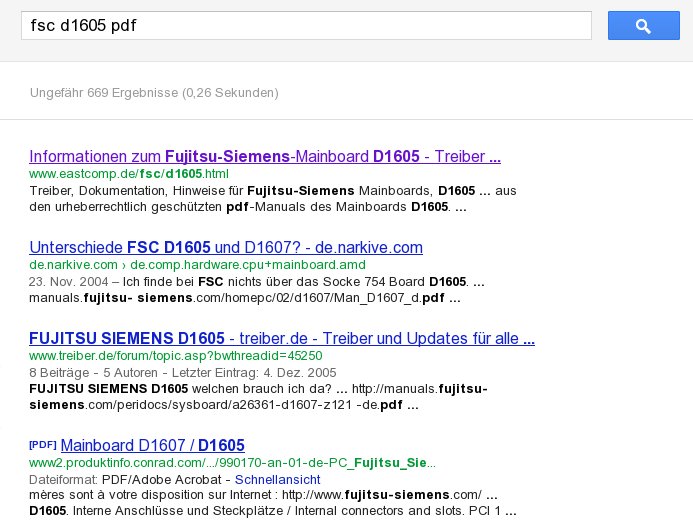Click the snippet line '8 Beiträge - 5 Autoren'
The height and width of the screenshot is (523, 693).
pos(183,373)
